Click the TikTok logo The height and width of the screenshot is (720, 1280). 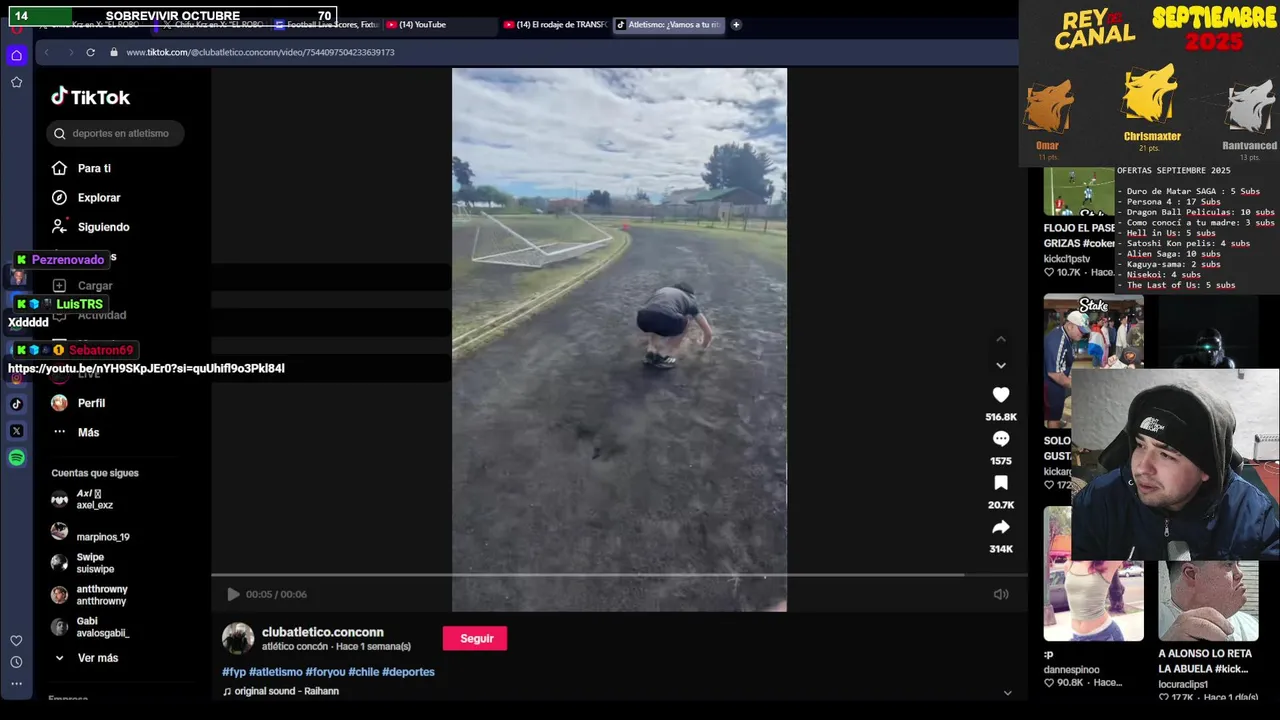click(91, 97)
